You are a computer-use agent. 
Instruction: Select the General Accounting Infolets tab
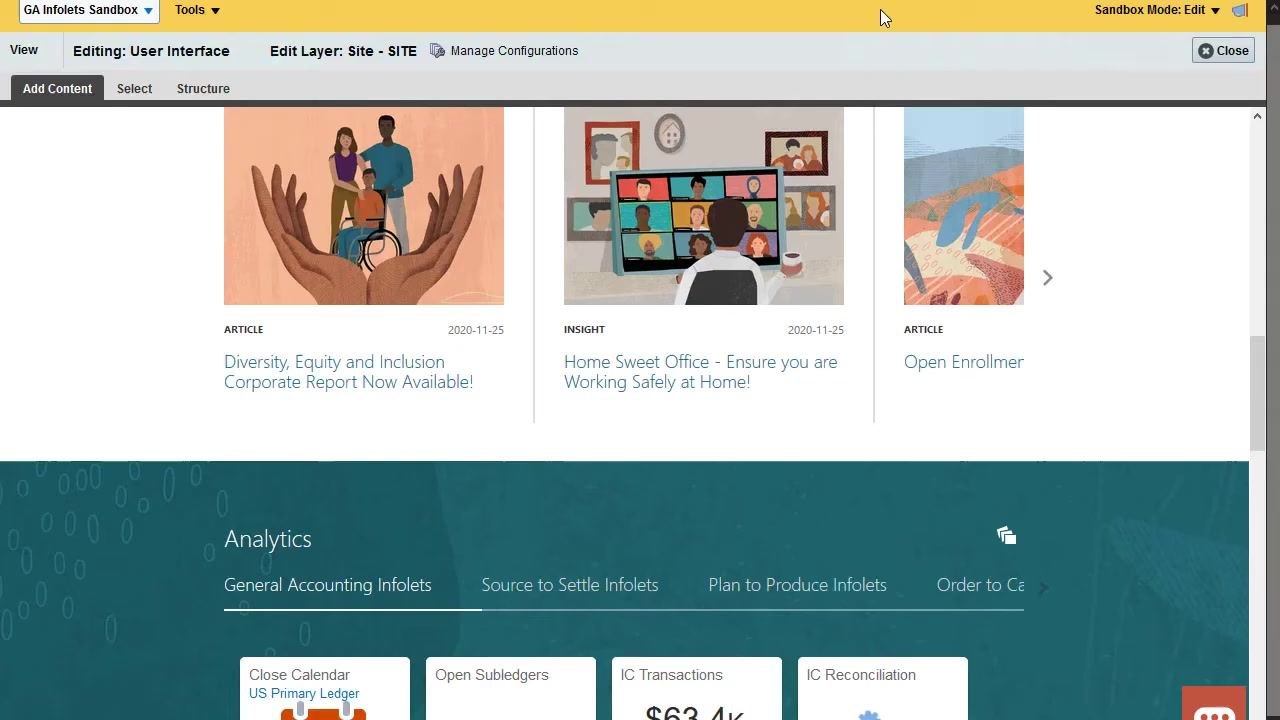click(x=328, y=585)
